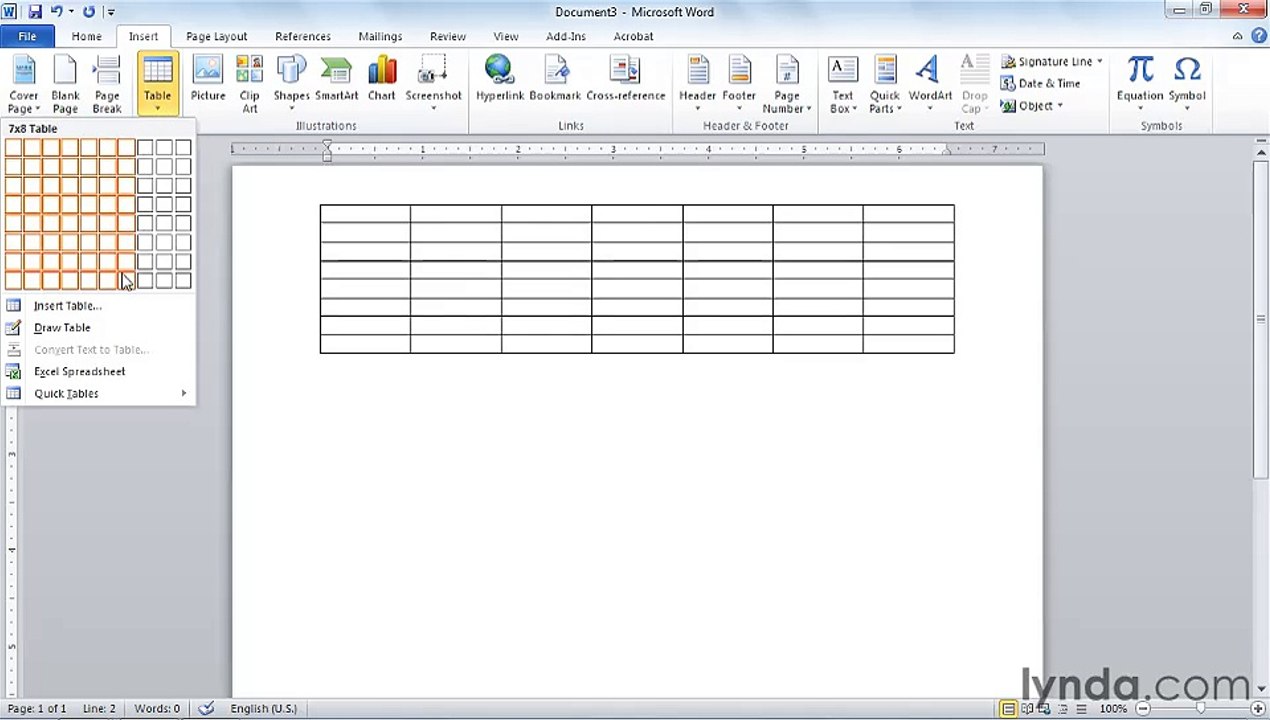Open the Clip Art pane
The height and width of the screenshot is (720, 1270).
pos(249,85)
